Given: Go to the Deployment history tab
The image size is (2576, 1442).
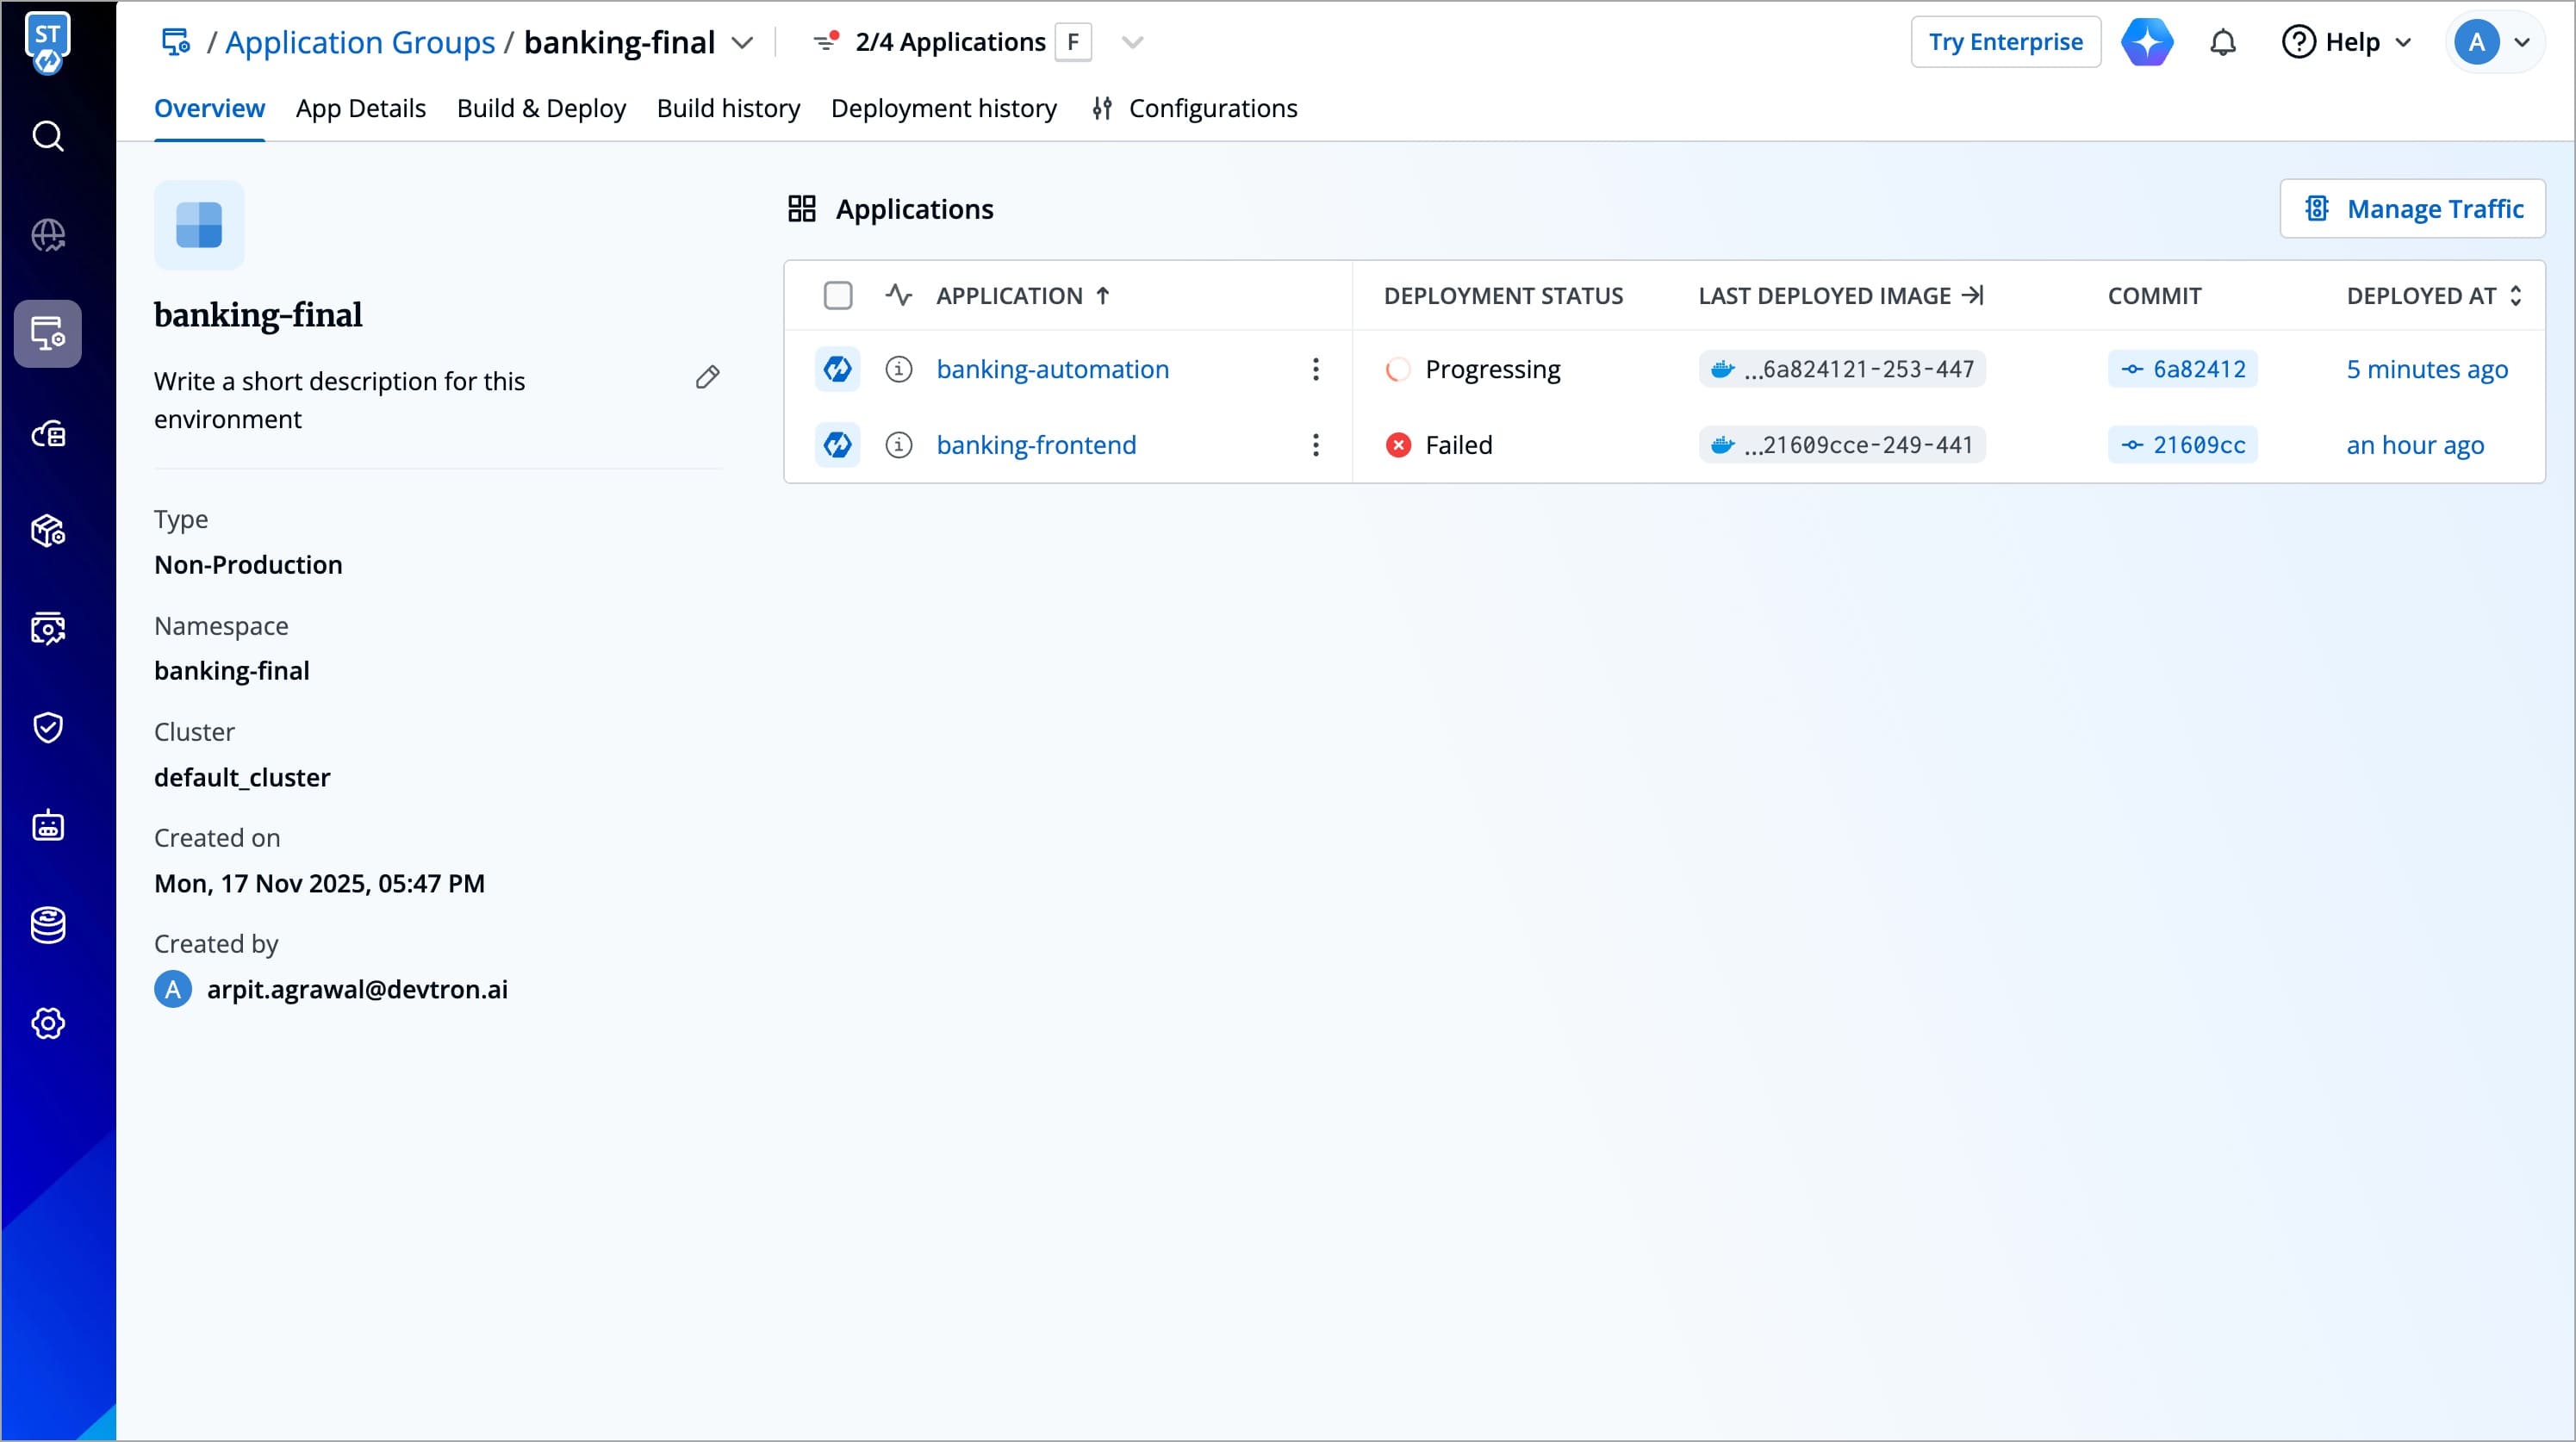Looking at the screenshot, I should pyautogui.click(x=943, y=108).
